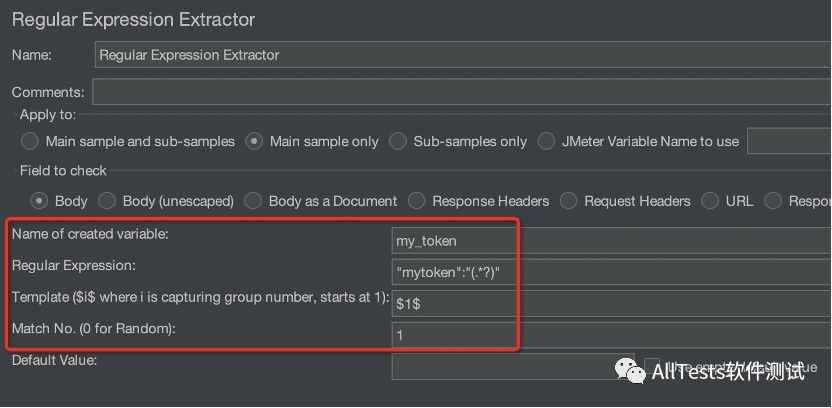832x408 pixels.
Task: Choose URL field to check
Action: point(710,201)
